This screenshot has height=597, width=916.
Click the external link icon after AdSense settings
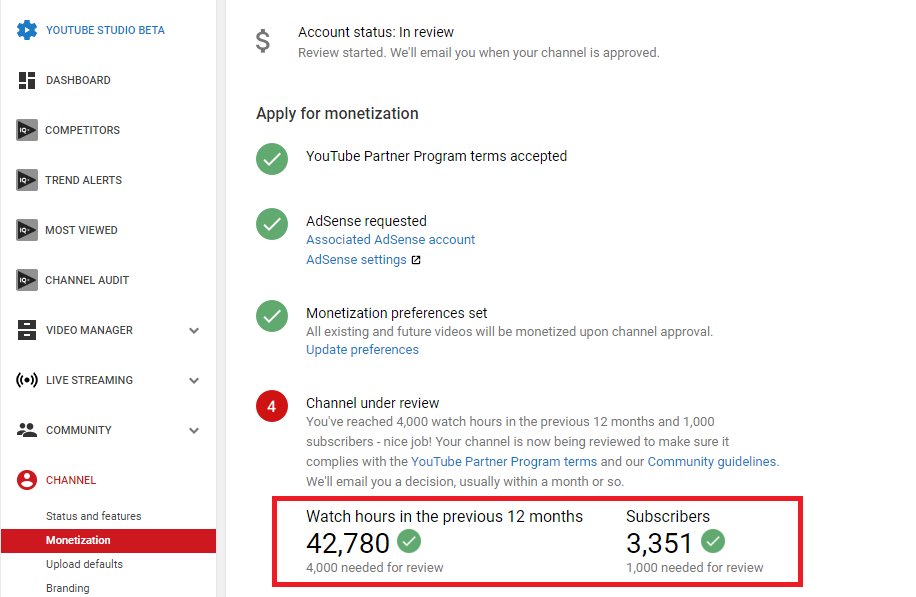coord(416,260)
